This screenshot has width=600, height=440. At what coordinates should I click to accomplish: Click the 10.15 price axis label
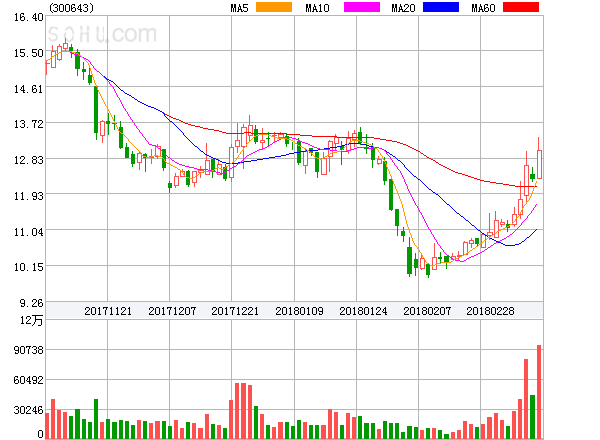(29, 267)
